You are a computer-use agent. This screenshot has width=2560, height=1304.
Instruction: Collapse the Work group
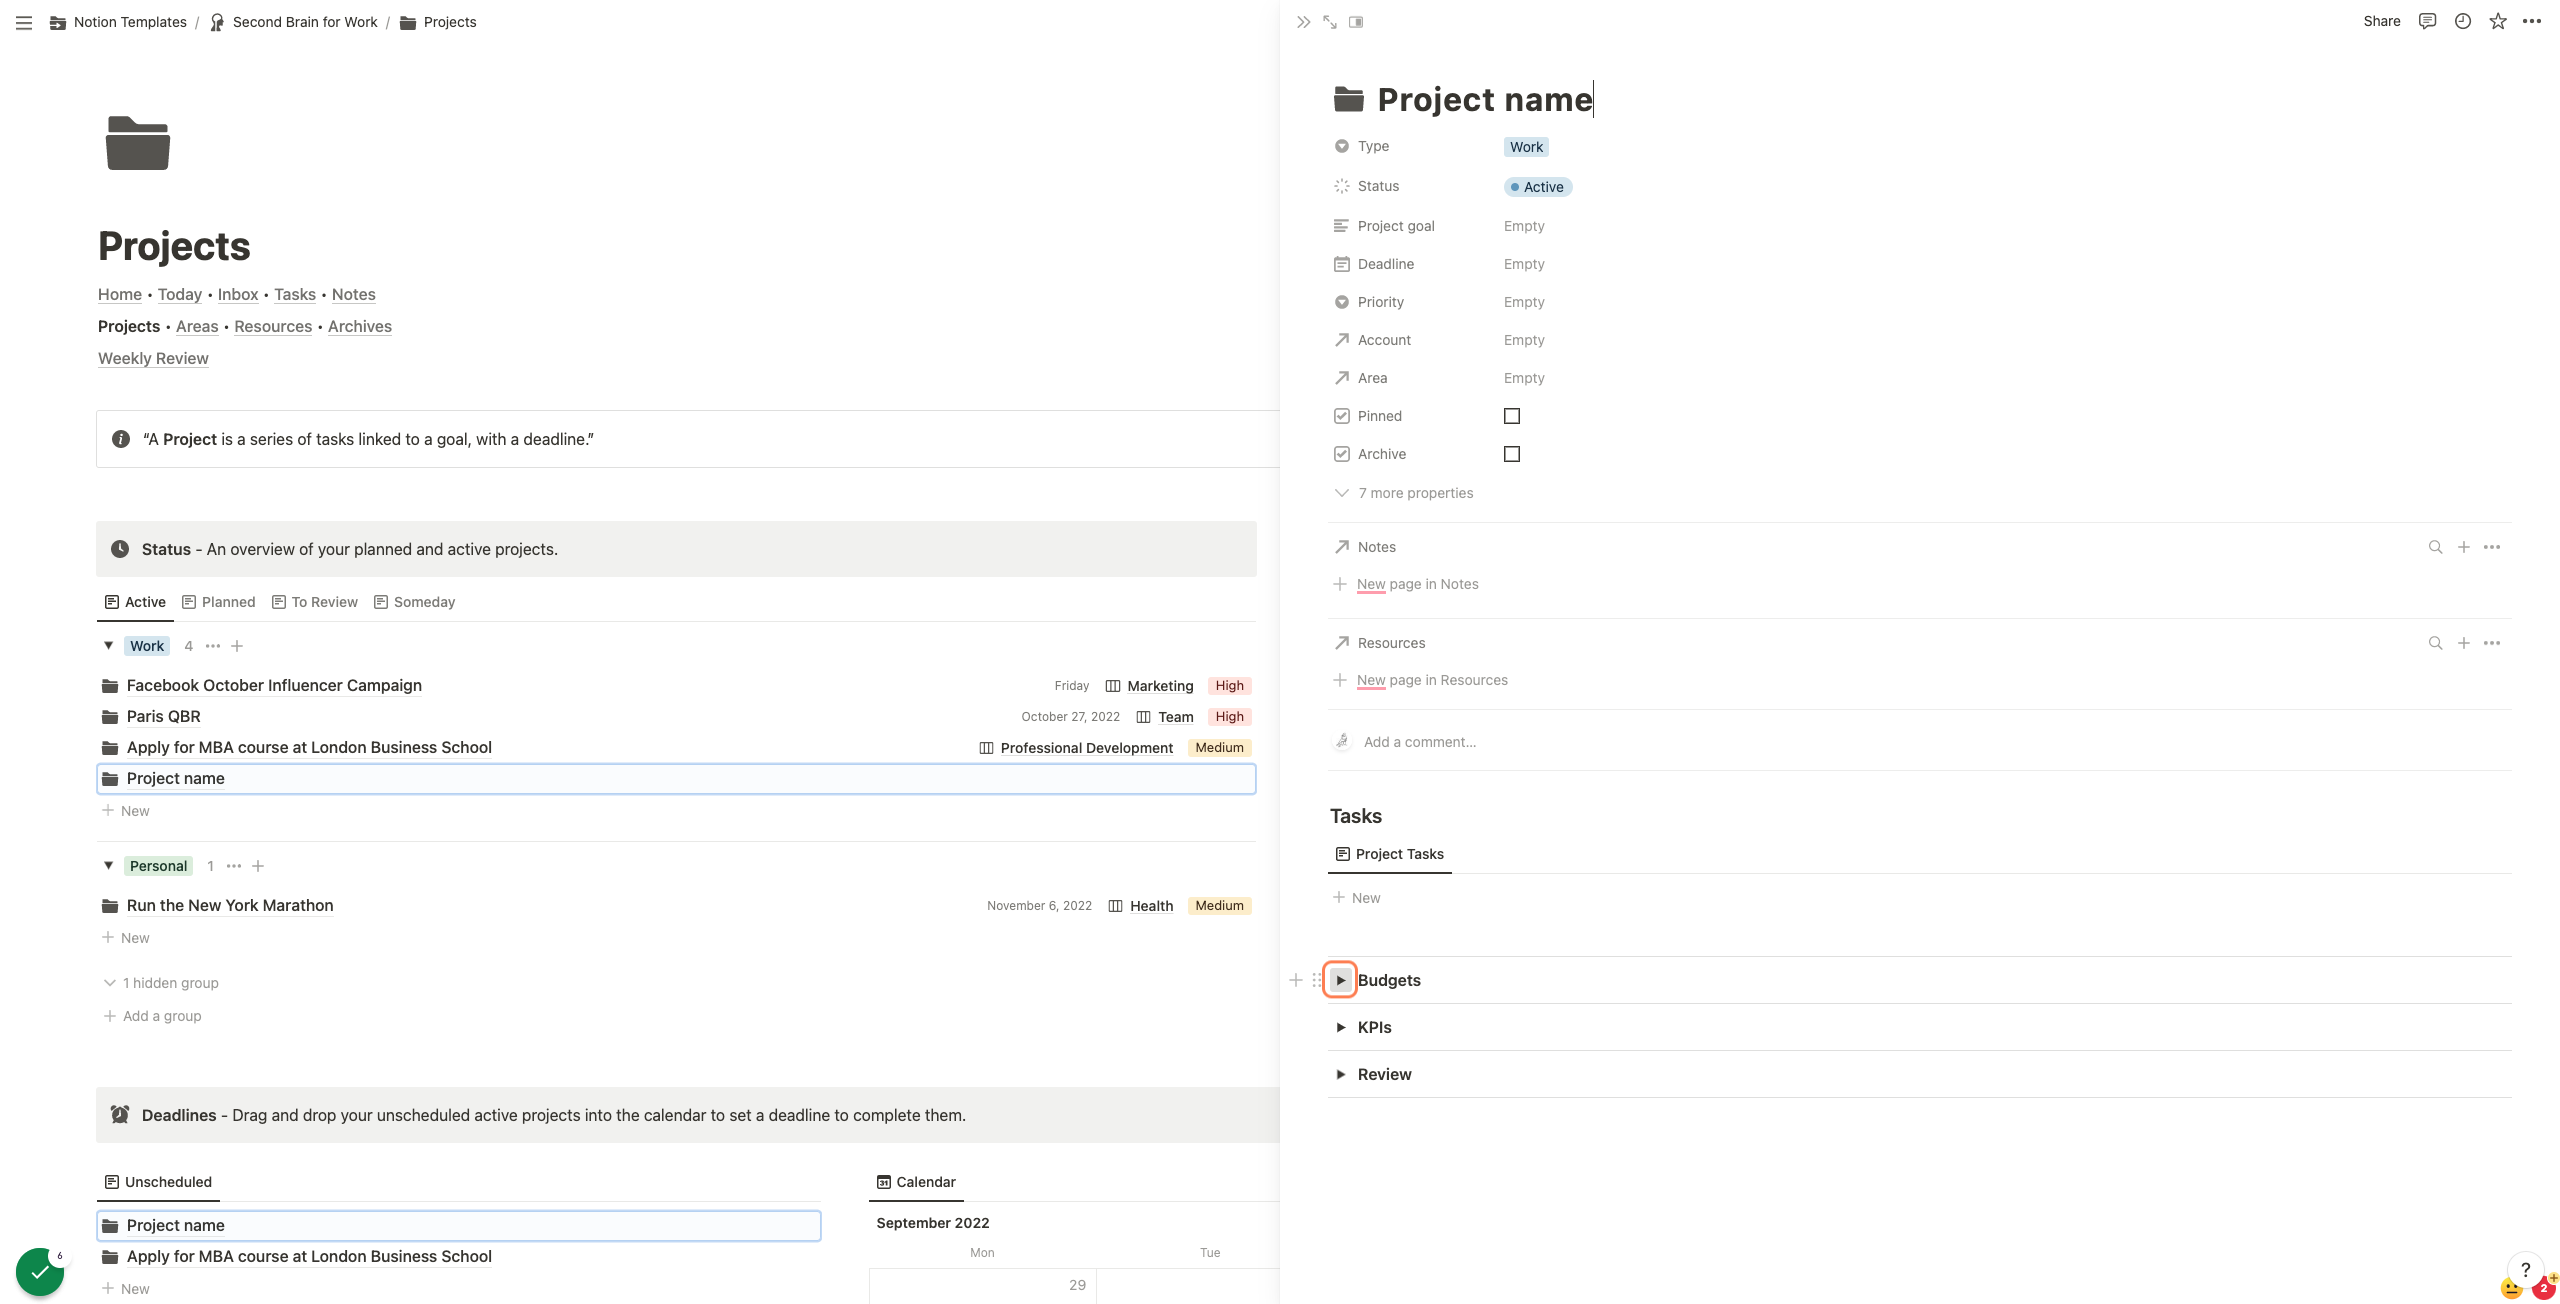(108, 646)
